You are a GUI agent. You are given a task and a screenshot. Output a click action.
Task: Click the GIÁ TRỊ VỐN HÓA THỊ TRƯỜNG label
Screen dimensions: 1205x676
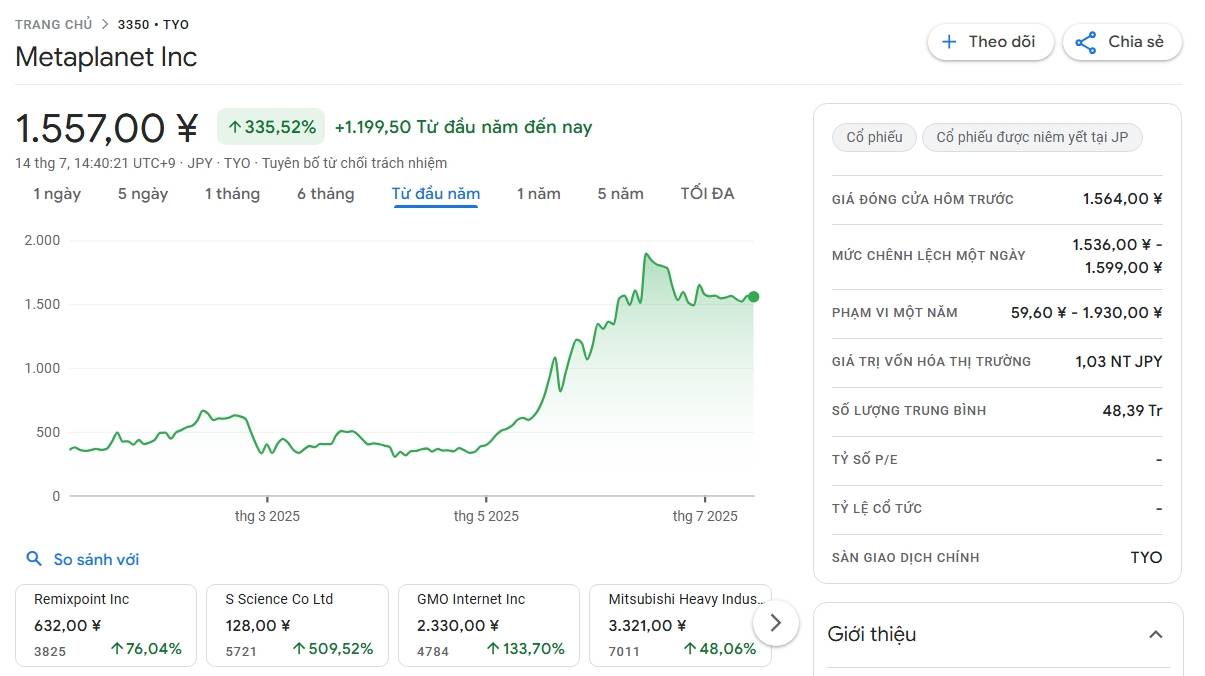pos(931,361)
